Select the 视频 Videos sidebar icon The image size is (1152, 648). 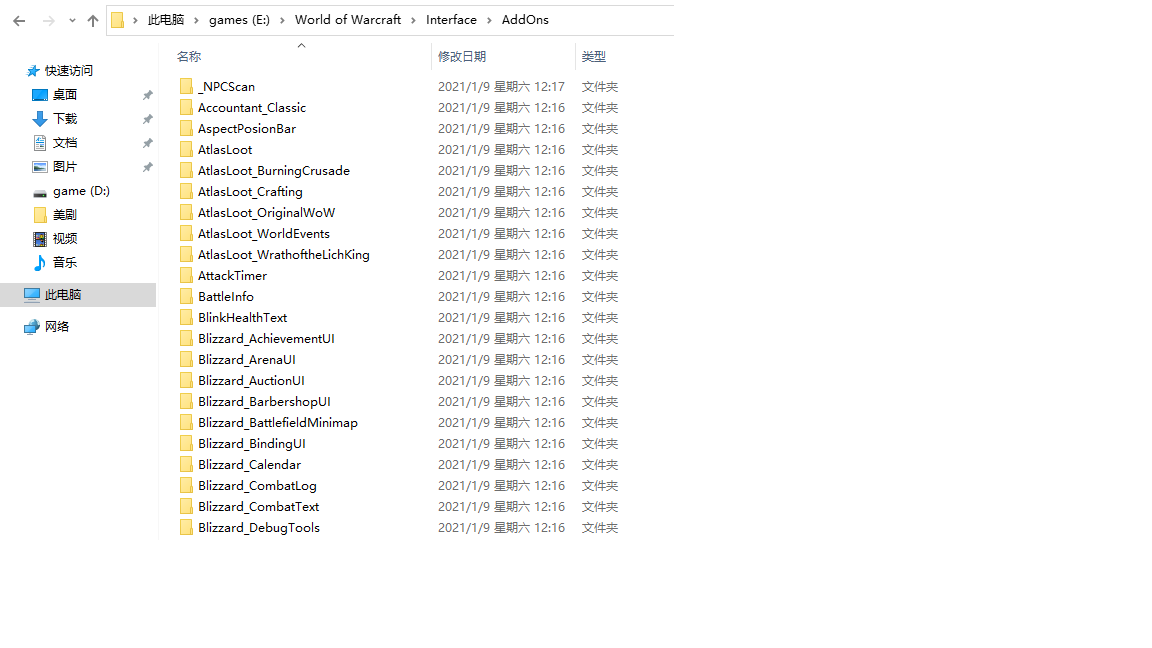tap(40, 239)
